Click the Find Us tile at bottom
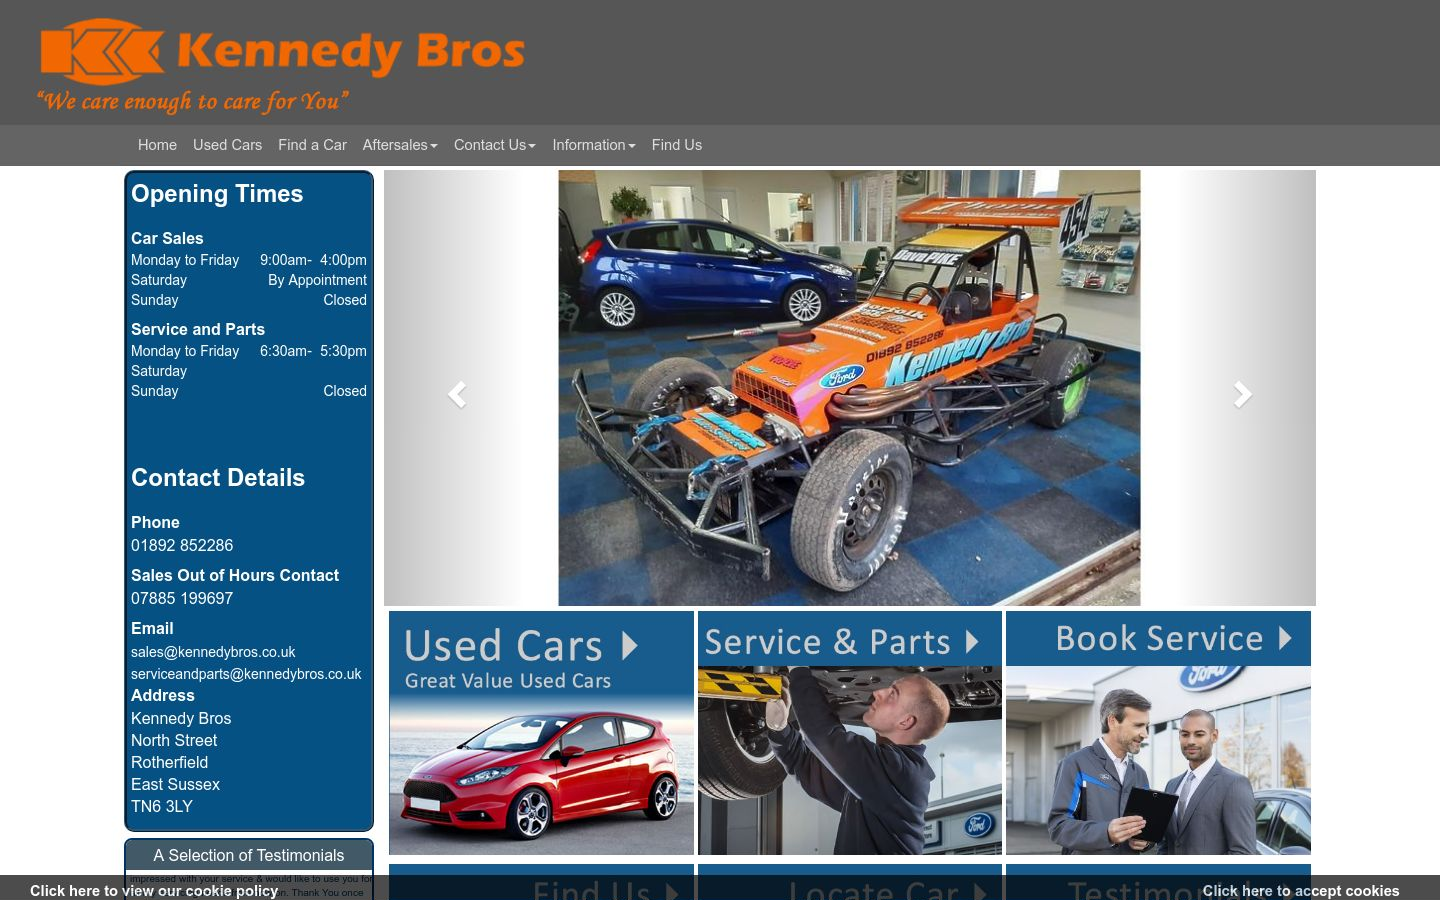The width and height of the screenshot is (1440, 900). coord(541,882)
